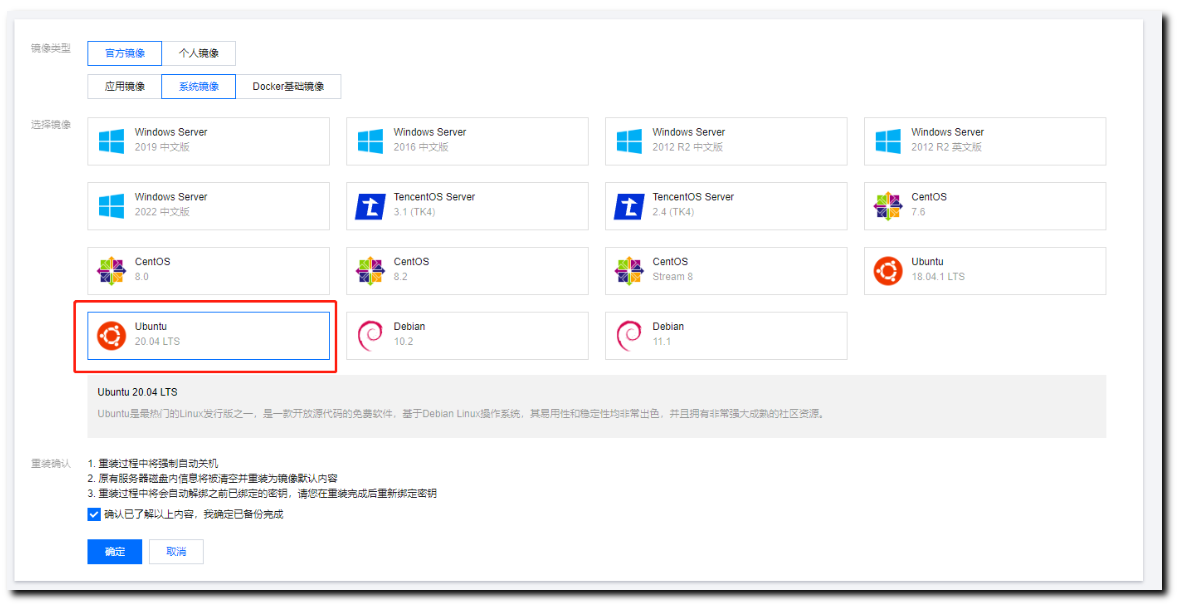
Task: Click the Windows Server 2019 中文版 logo icon
Action: pyautogui.click(x=111, y=141)
